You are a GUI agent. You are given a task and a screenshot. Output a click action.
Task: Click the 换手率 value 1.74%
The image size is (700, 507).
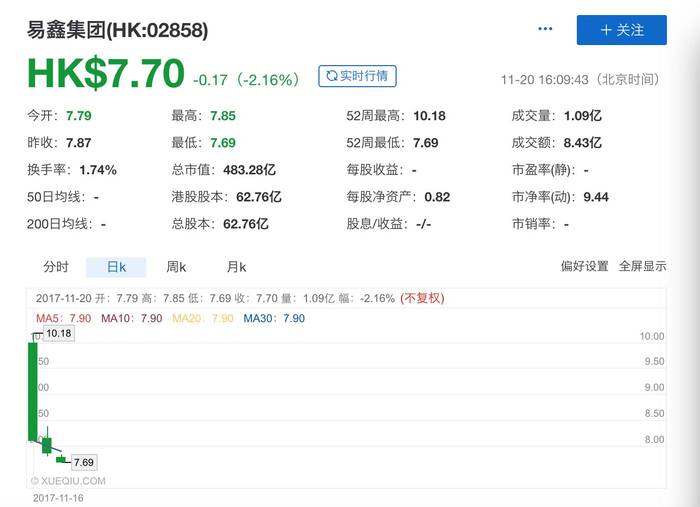click(x=98, y=170)
